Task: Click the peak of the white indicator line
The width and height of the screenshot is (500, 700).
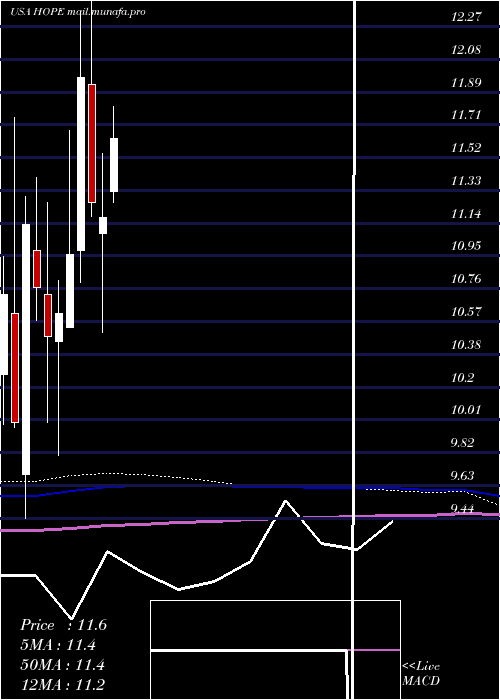Action: point(286,501)
